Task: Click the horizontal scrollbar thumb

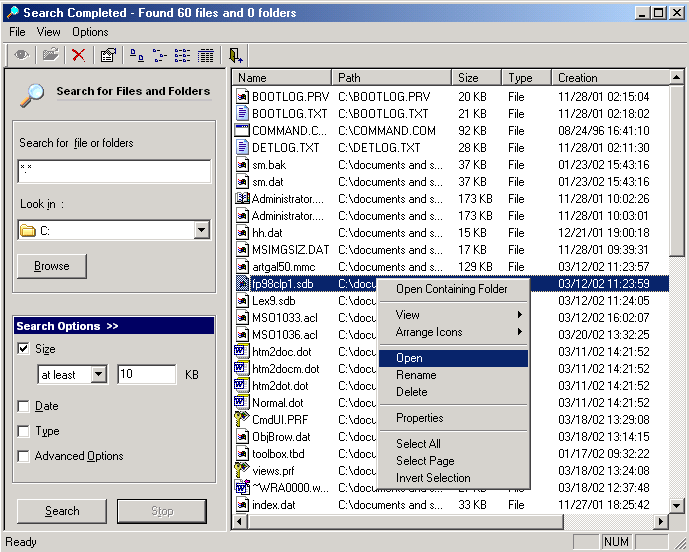Action: [406, 522]
